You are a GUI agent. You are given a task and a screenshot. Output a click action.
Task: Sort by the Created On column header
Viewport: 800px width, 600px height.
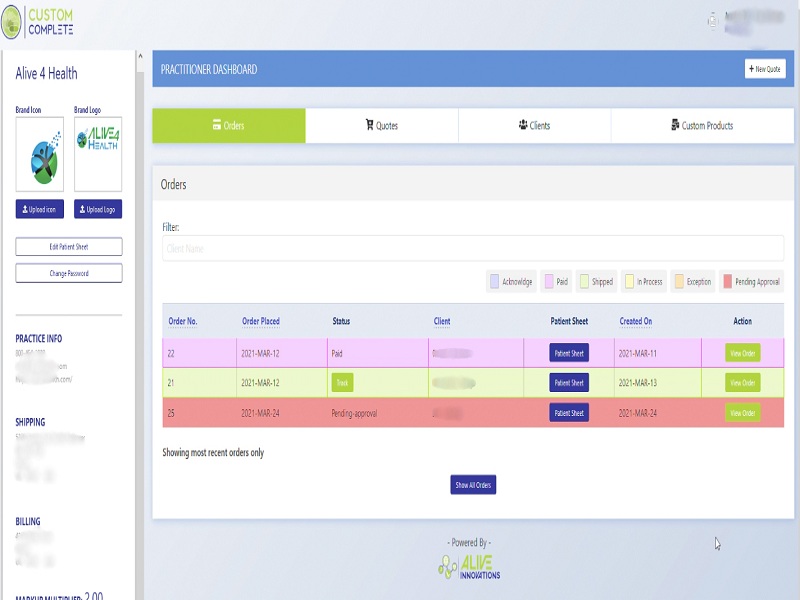point(636,321)
